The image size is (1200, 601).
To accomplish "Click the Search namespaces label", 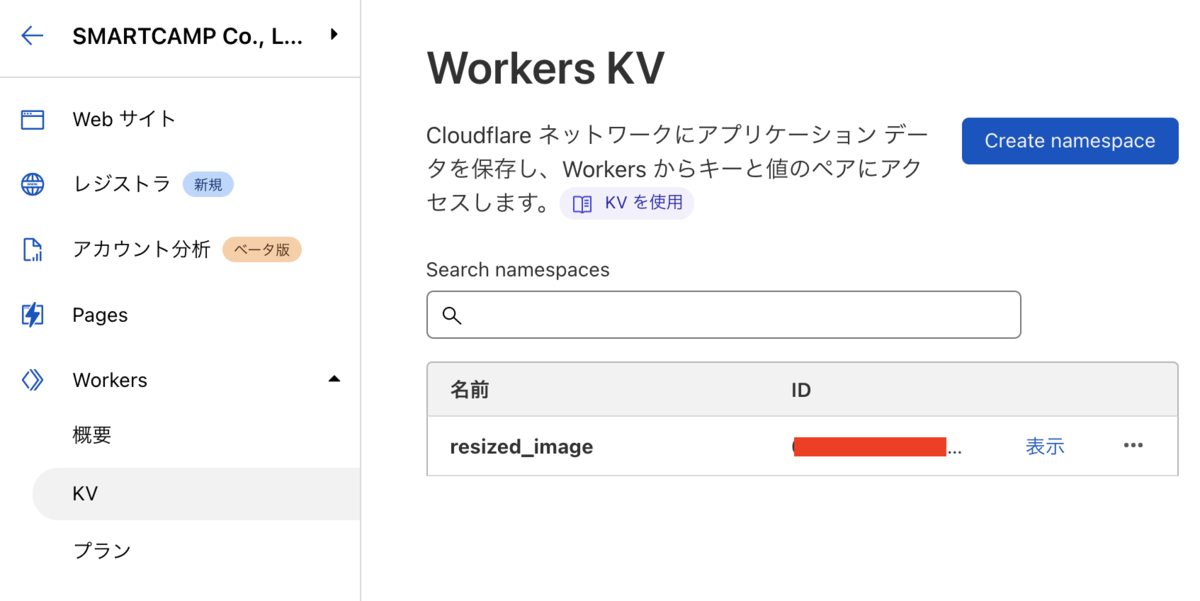I will [518, 270].
